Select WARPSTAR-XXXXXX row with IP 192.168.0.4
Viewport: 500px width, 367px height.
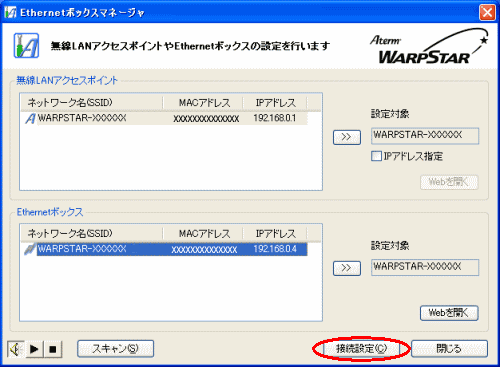(x=166, y=249)
